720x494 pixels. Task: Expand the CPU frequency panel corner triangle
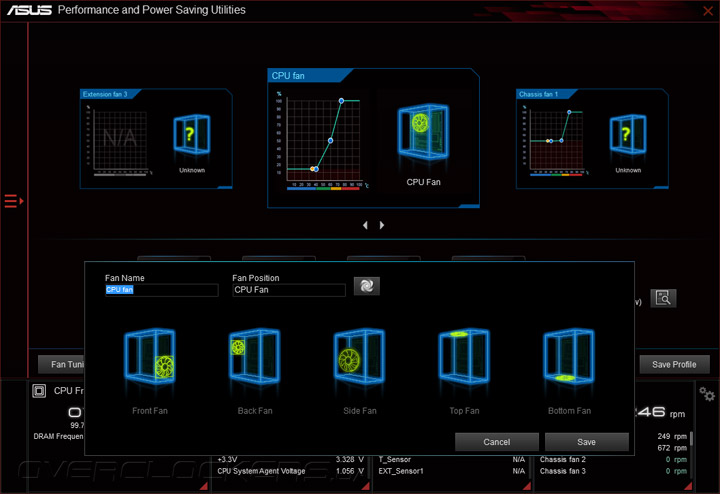203,486
